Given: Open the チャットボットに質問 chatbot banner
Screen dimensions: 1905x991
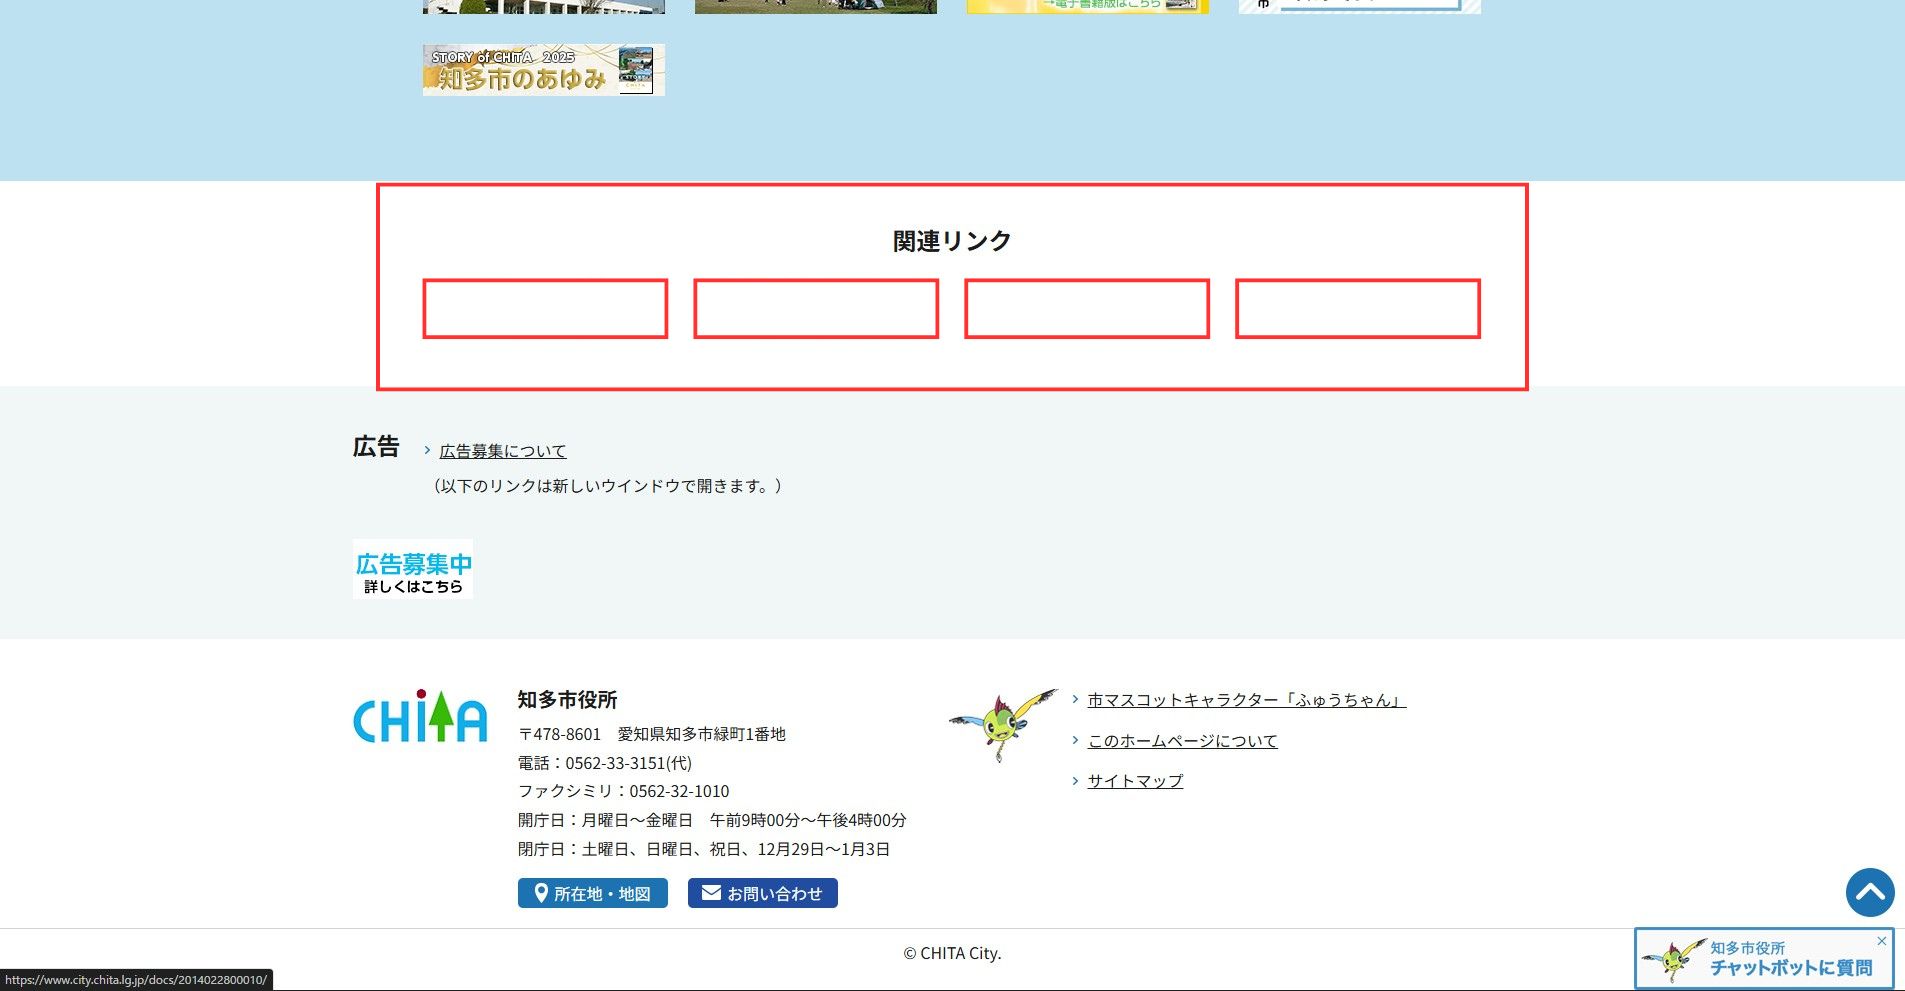Looking at the screenshot, I should click(x=1764, y=958).
